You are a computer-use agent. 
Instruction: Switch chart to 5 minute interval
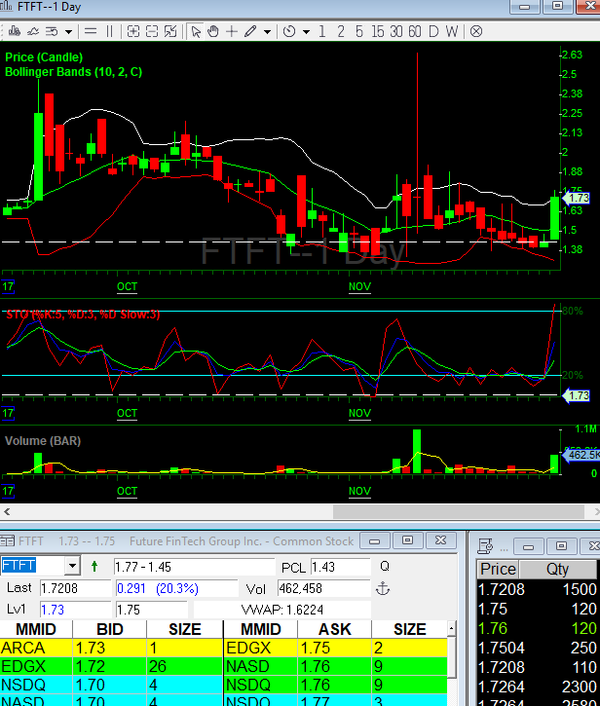(x=358, y=31)
